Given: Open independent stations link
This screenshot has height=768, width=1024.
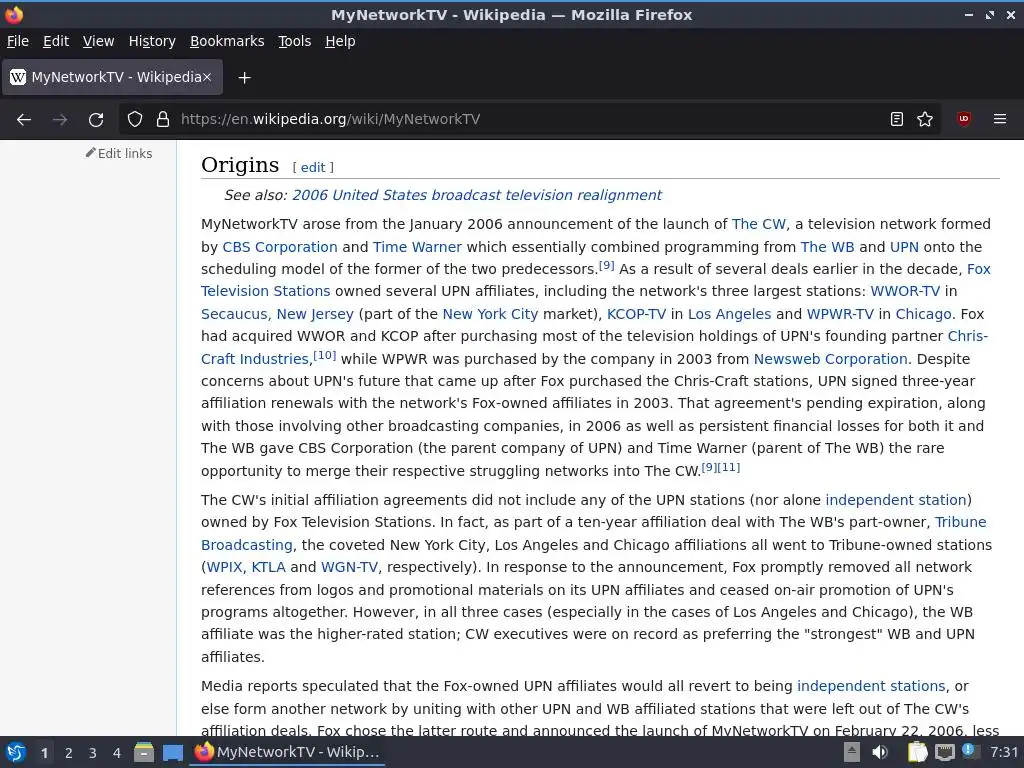Looking at the screenshot, I should pyautogui.click(x=871, y=686).
